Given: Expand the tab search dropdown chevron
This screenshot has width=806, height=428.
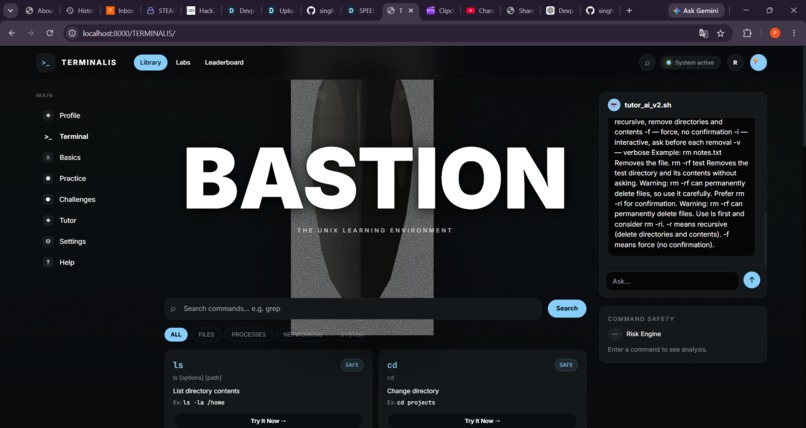Looking at the screenshot, I should pos(10,10).
